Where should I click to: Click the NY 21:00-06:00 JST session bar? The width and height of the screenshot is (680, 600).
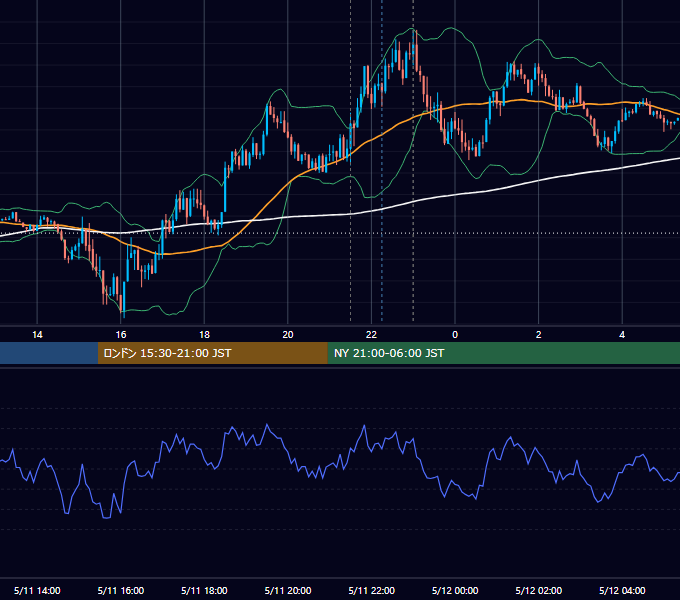click(x=503, y=353)
